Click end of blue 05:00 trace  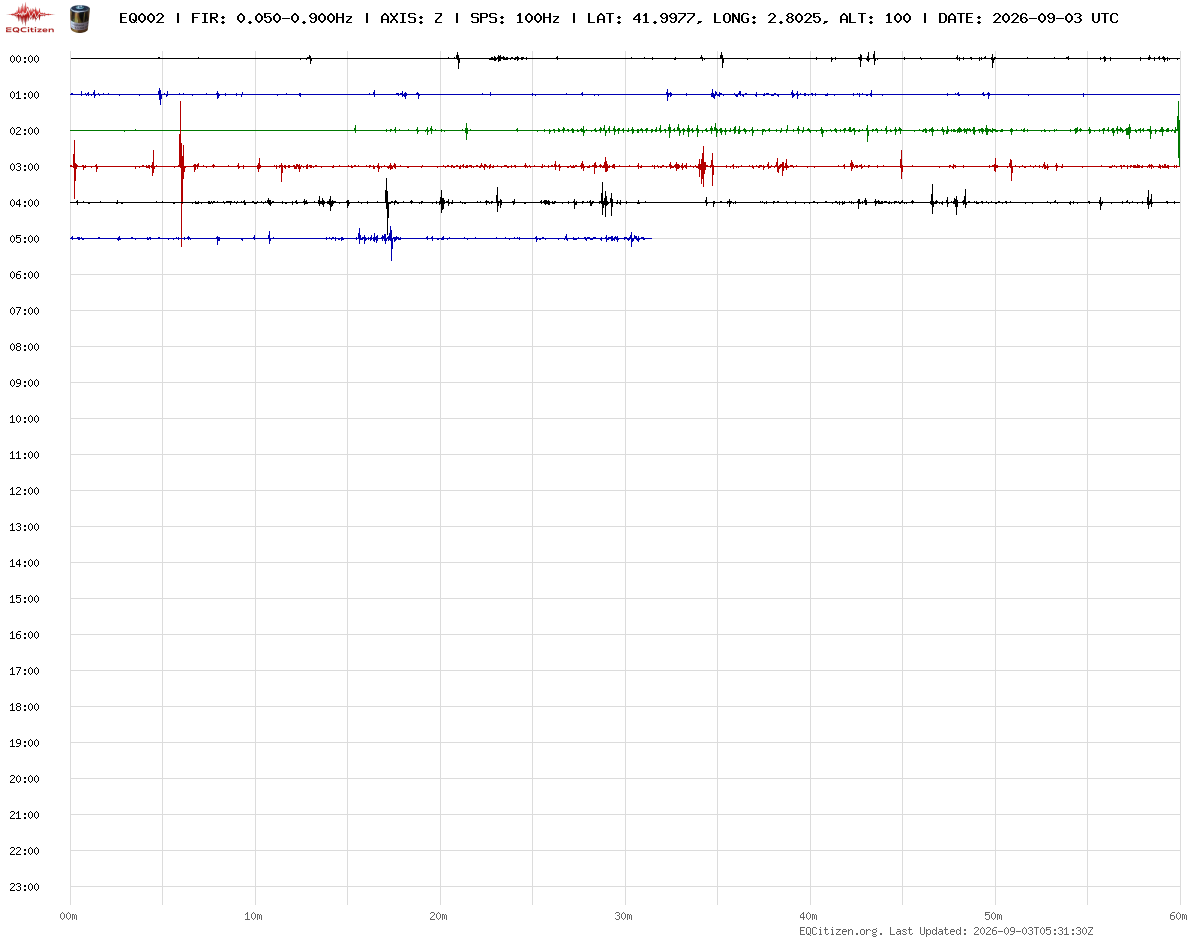[x=650, y=238]
